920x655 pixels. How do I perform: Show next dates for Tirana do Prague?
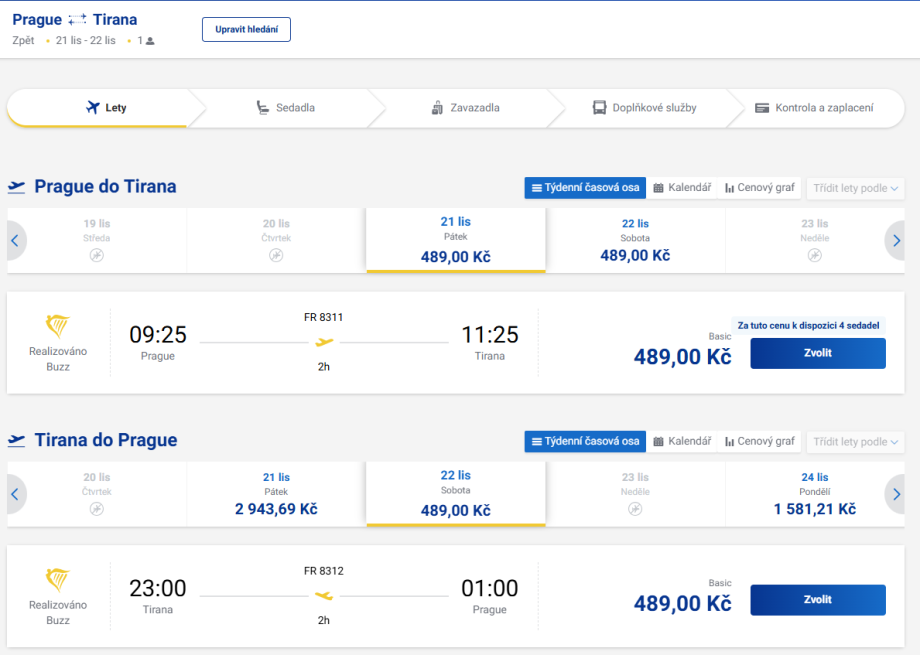[x=896, y=494]
